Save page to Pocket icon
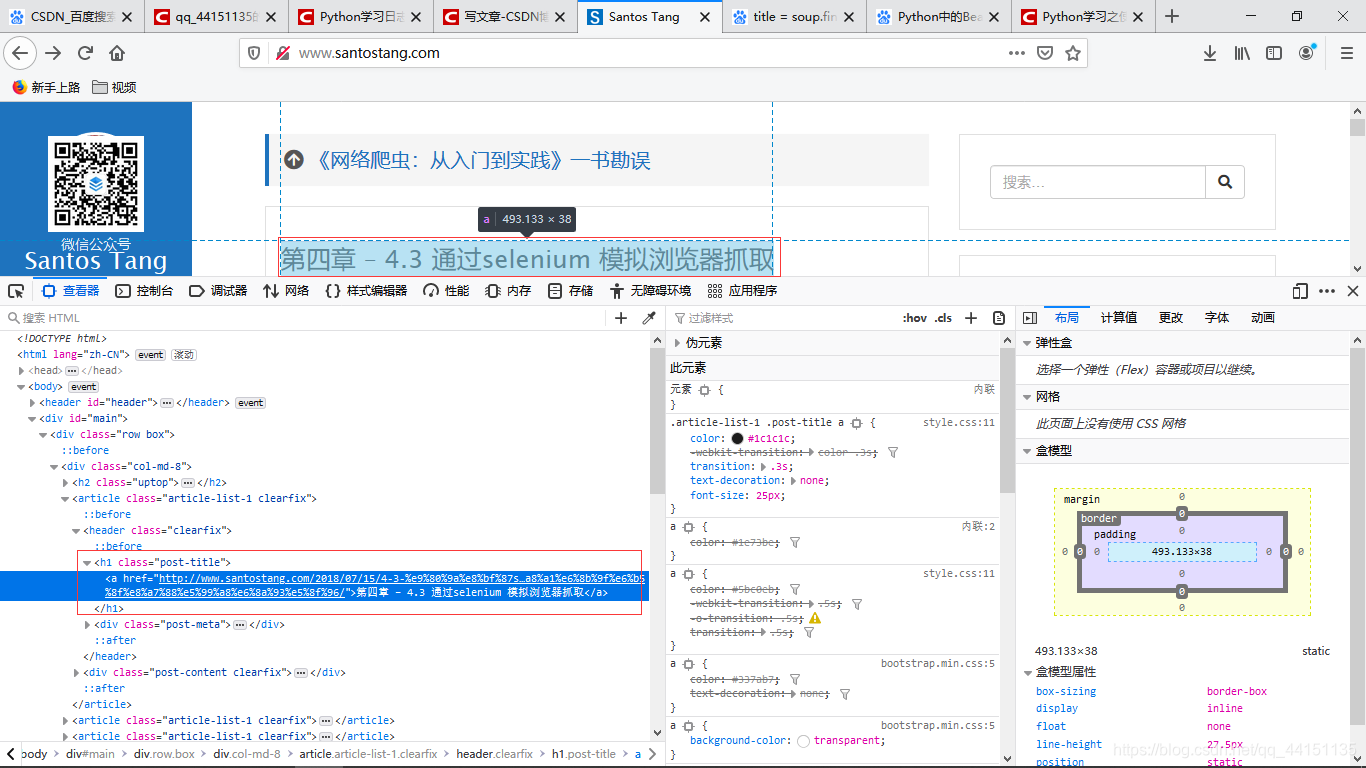Screen dimensions: 1366x768 click(1044, 53)
